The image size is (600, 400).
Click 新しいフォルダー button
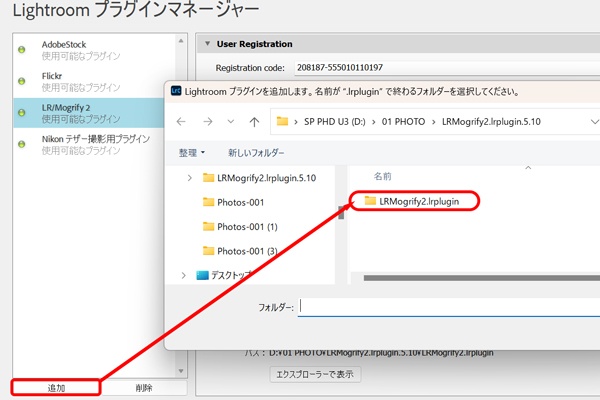(256, 153)
